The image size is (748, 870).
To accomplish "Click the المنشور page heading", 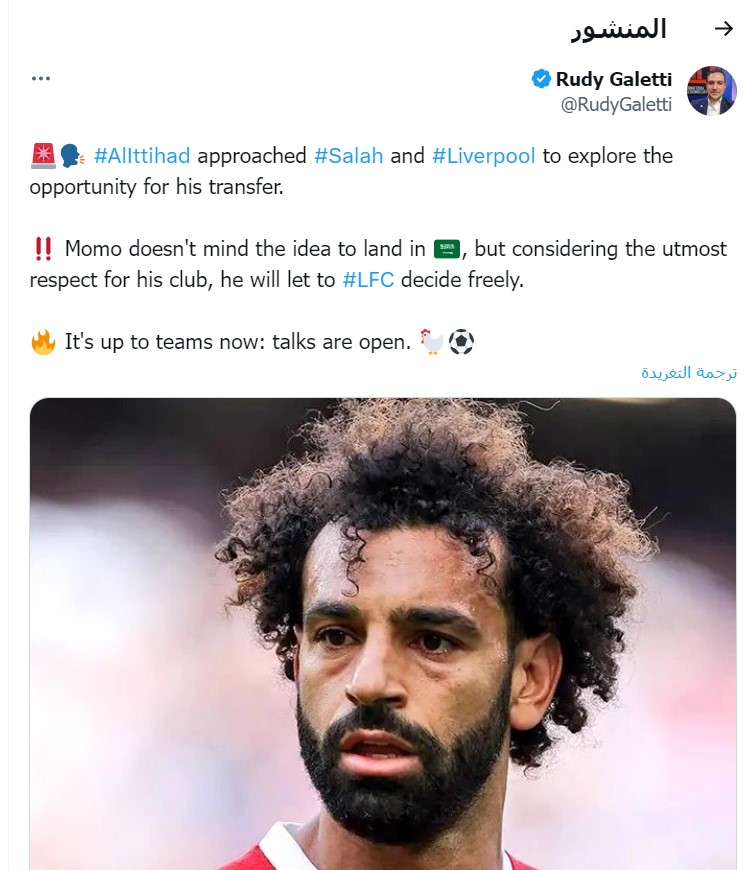I will point(618,29).
